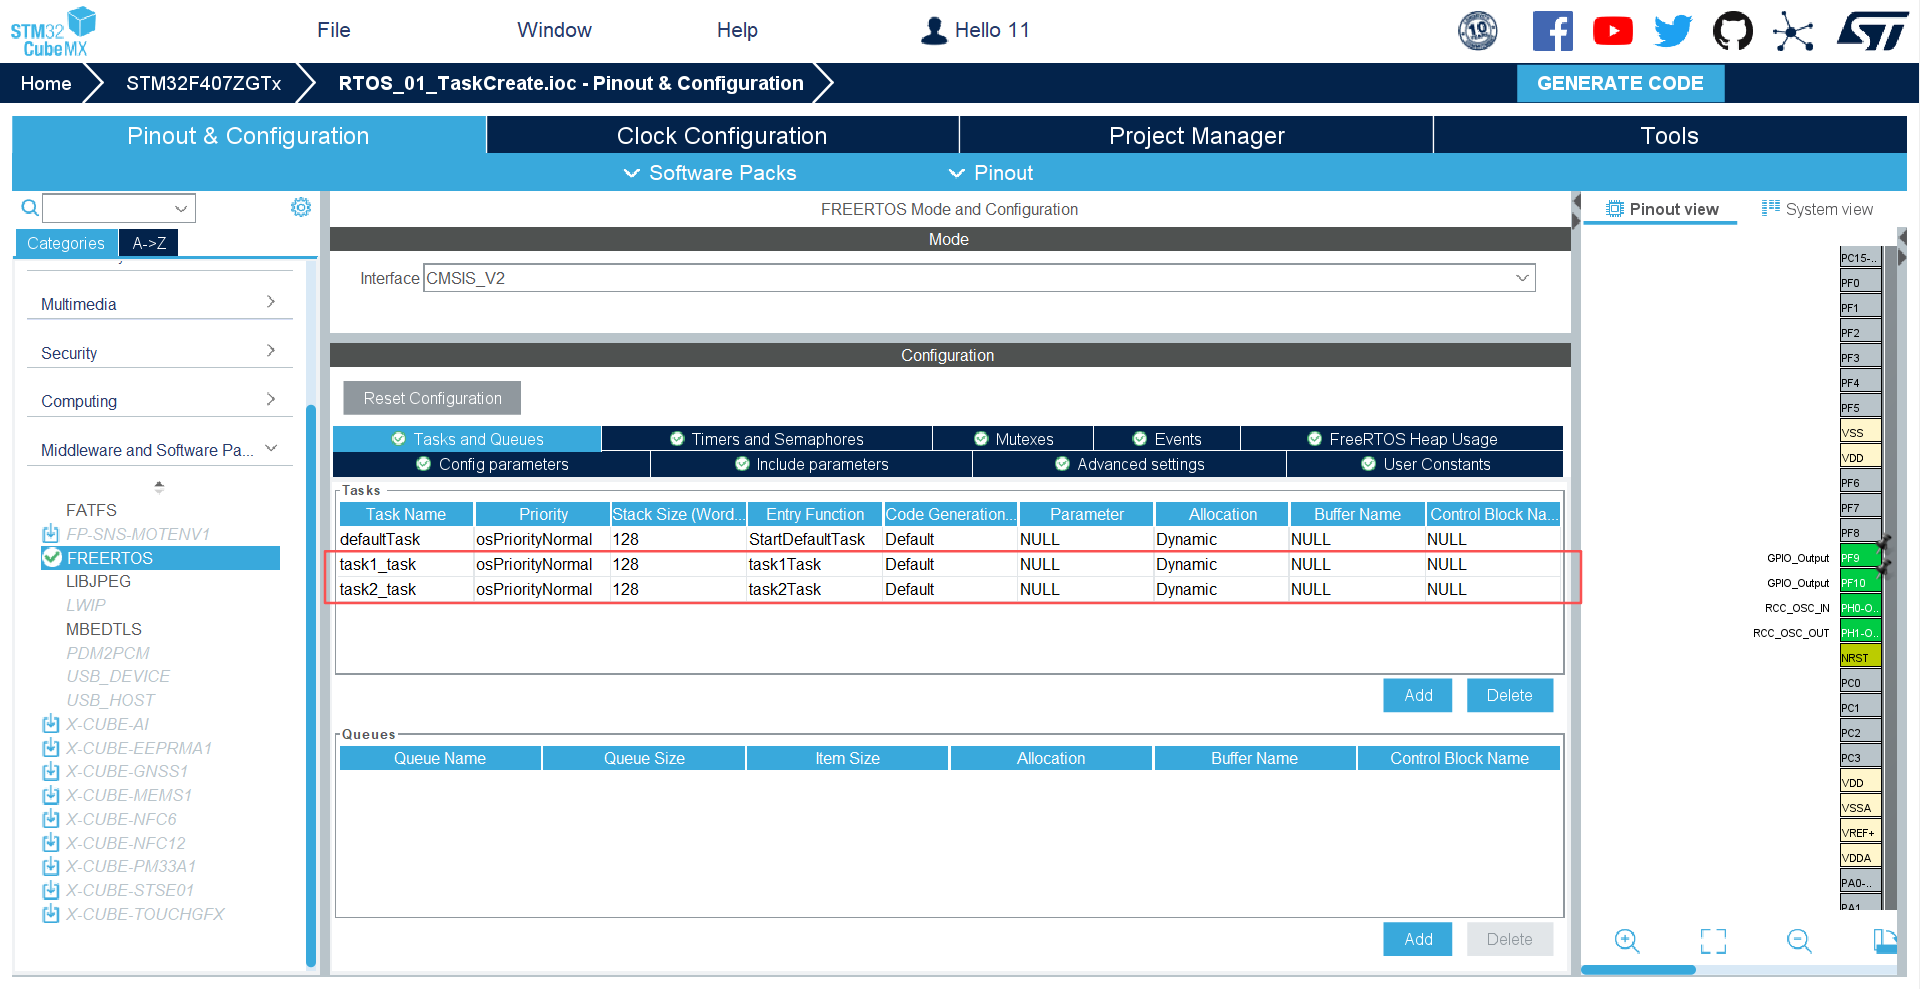Click the download icon beside X-CUBE-MEMS1
The image size is (1920, 989).
click(x=51, y=796)
